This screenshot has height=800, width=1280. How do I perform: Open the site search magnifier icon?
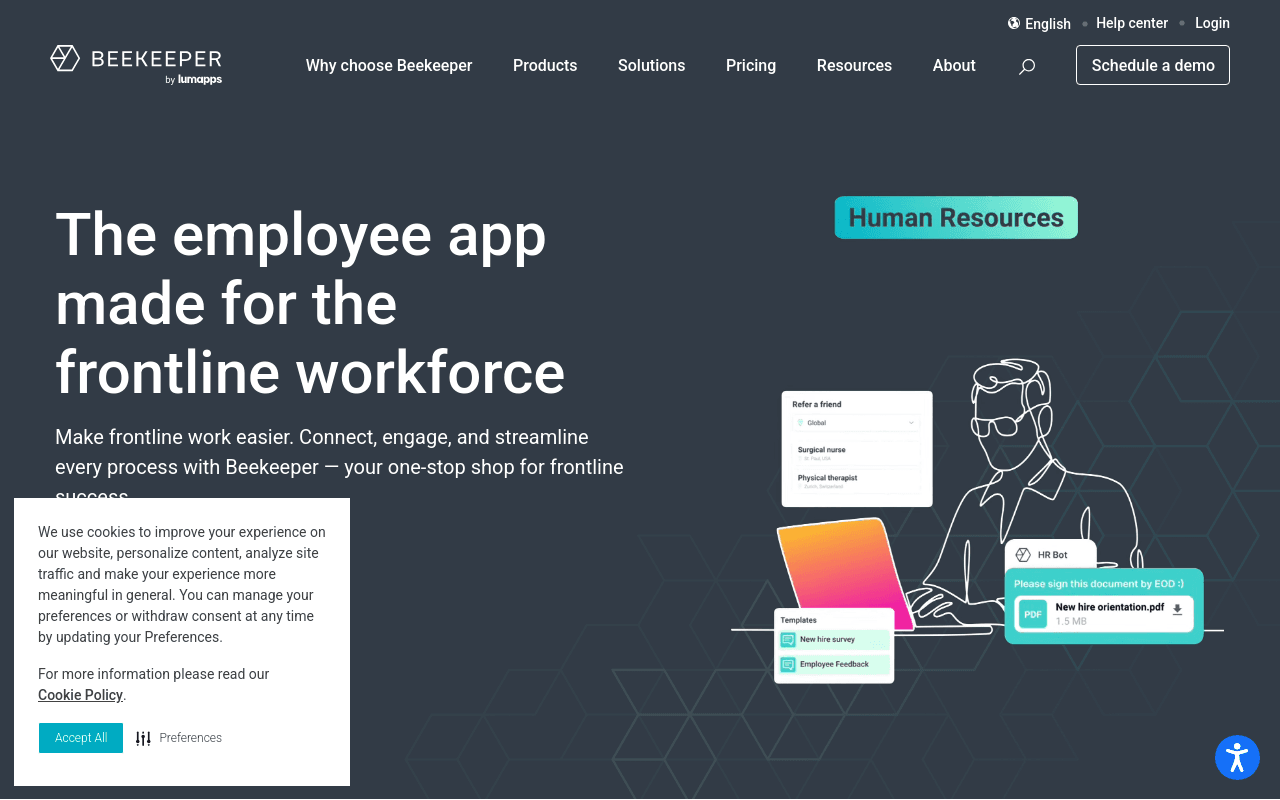coord(1027,66)
